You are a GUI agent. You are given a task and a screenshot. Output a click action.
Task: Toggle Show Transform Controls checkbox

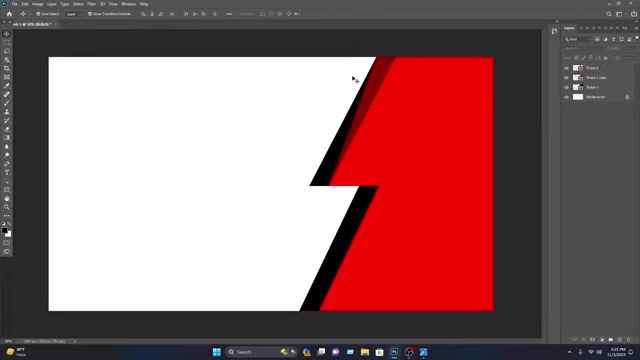[90, 14]
